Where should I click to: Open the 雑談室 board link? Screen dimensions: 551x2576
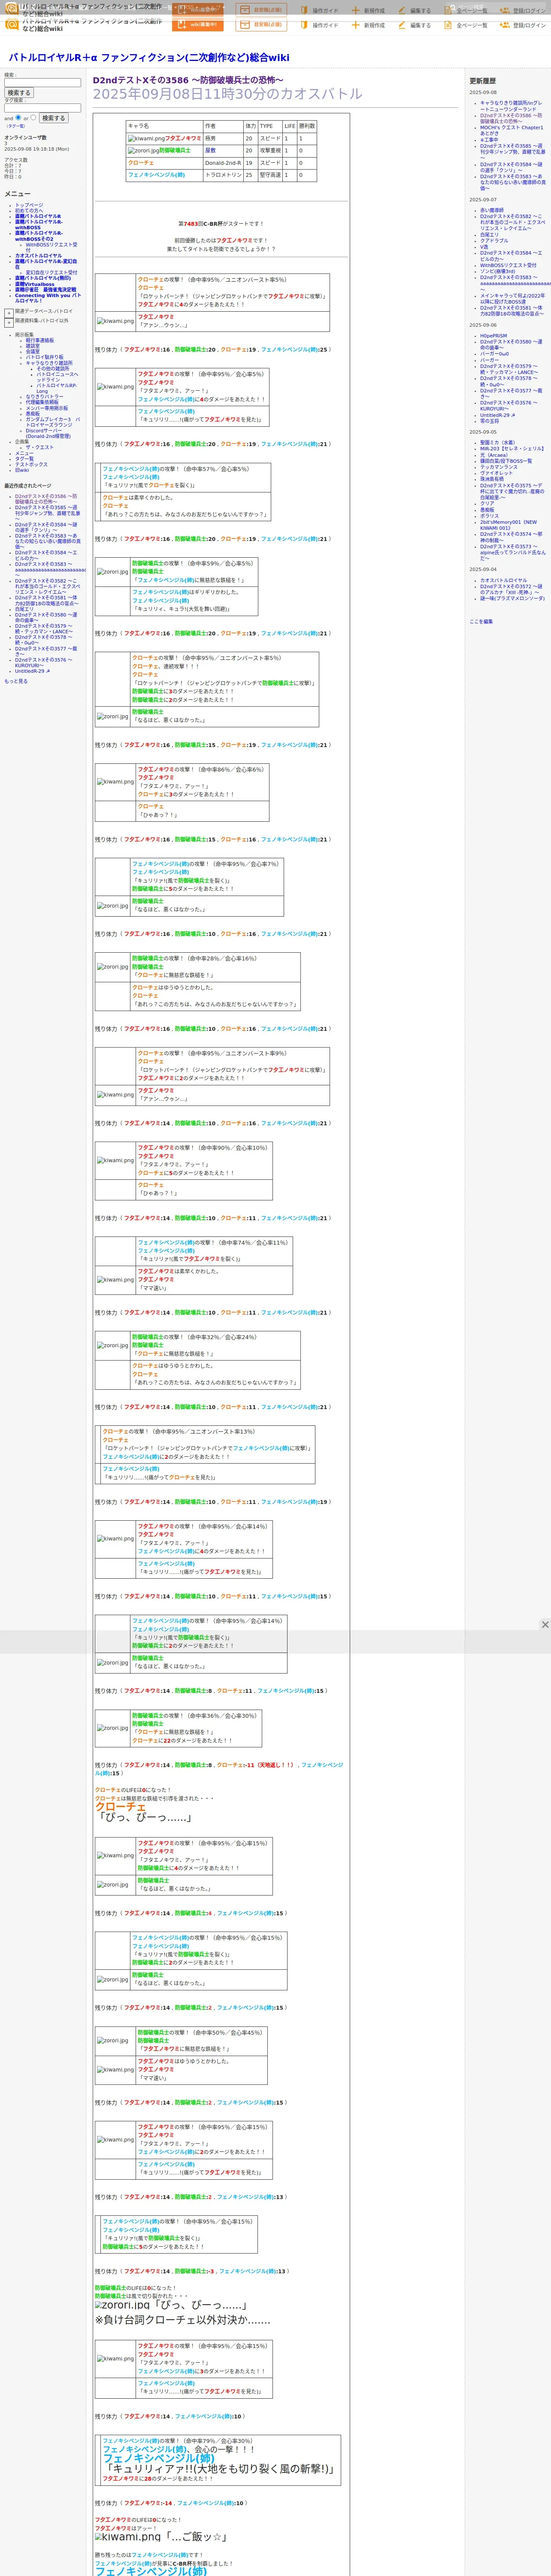(33, 346)
